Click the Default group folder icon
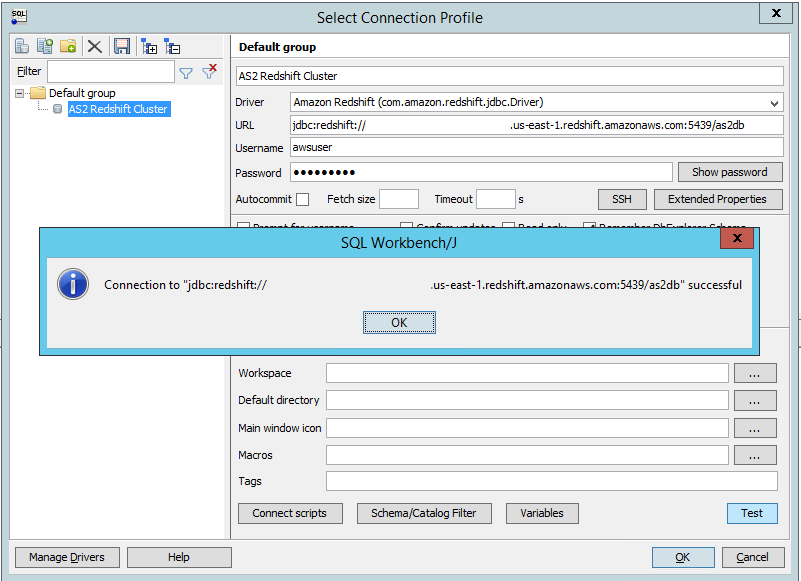Screen dimensions: 801x581 pos(38,93)
